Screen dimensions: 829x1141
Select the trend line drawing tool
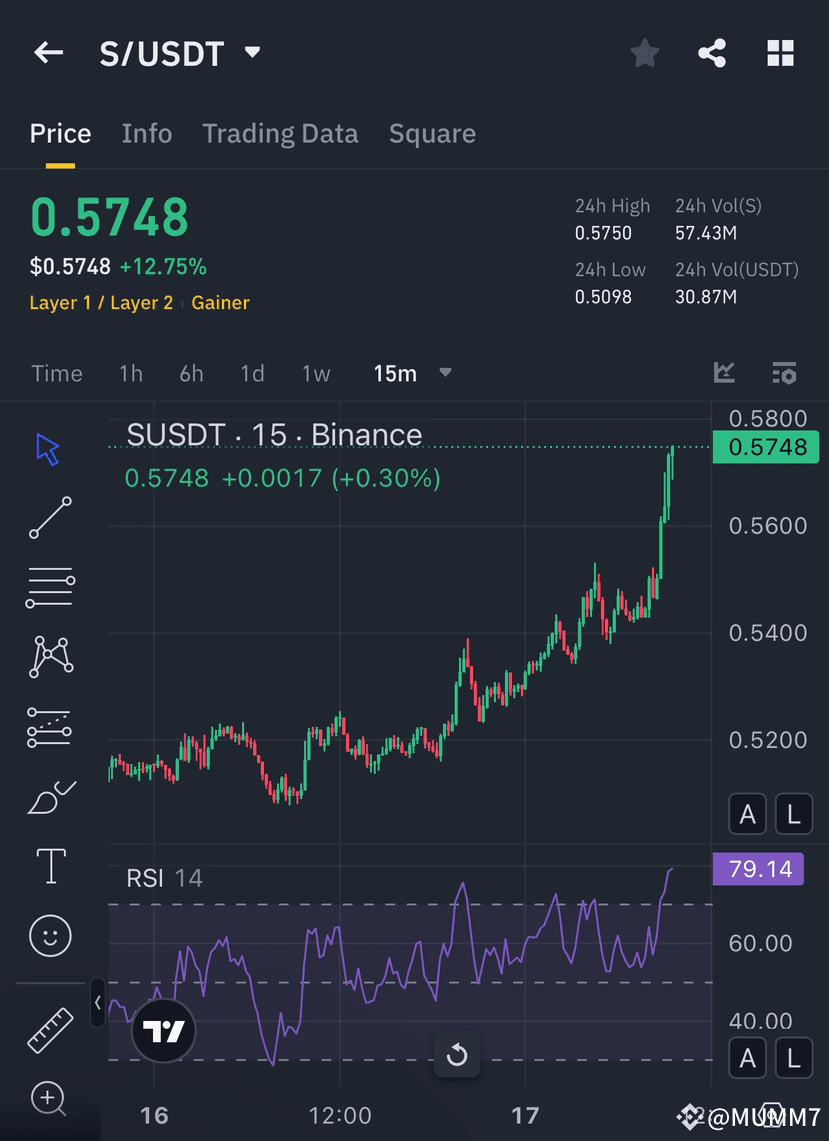coord(50,517)
